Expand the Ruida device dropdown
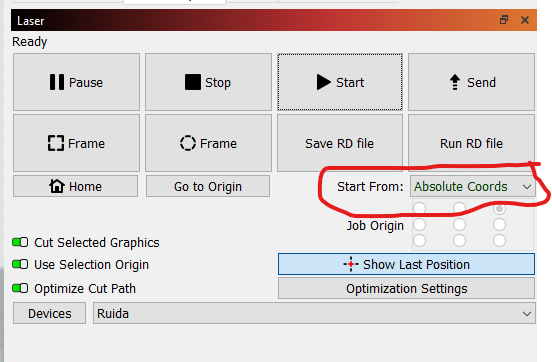 coord(314,313)
